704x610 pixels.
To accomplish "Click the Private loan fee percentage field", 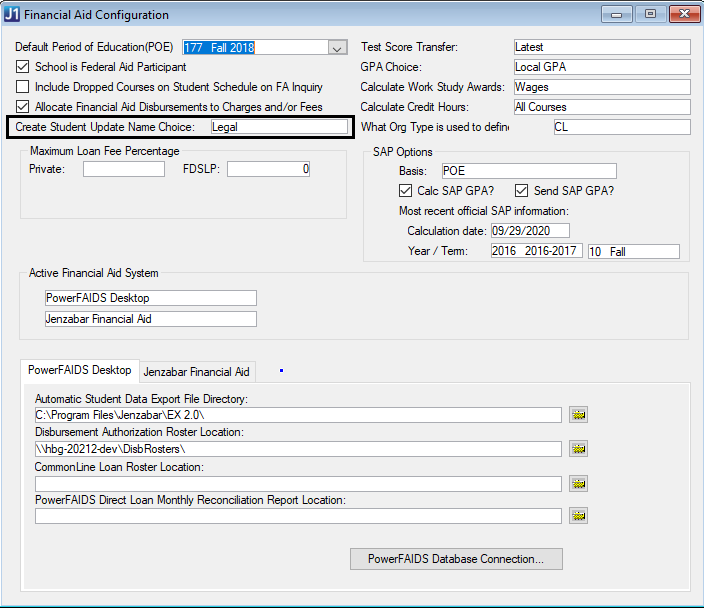I will point(124,170).
